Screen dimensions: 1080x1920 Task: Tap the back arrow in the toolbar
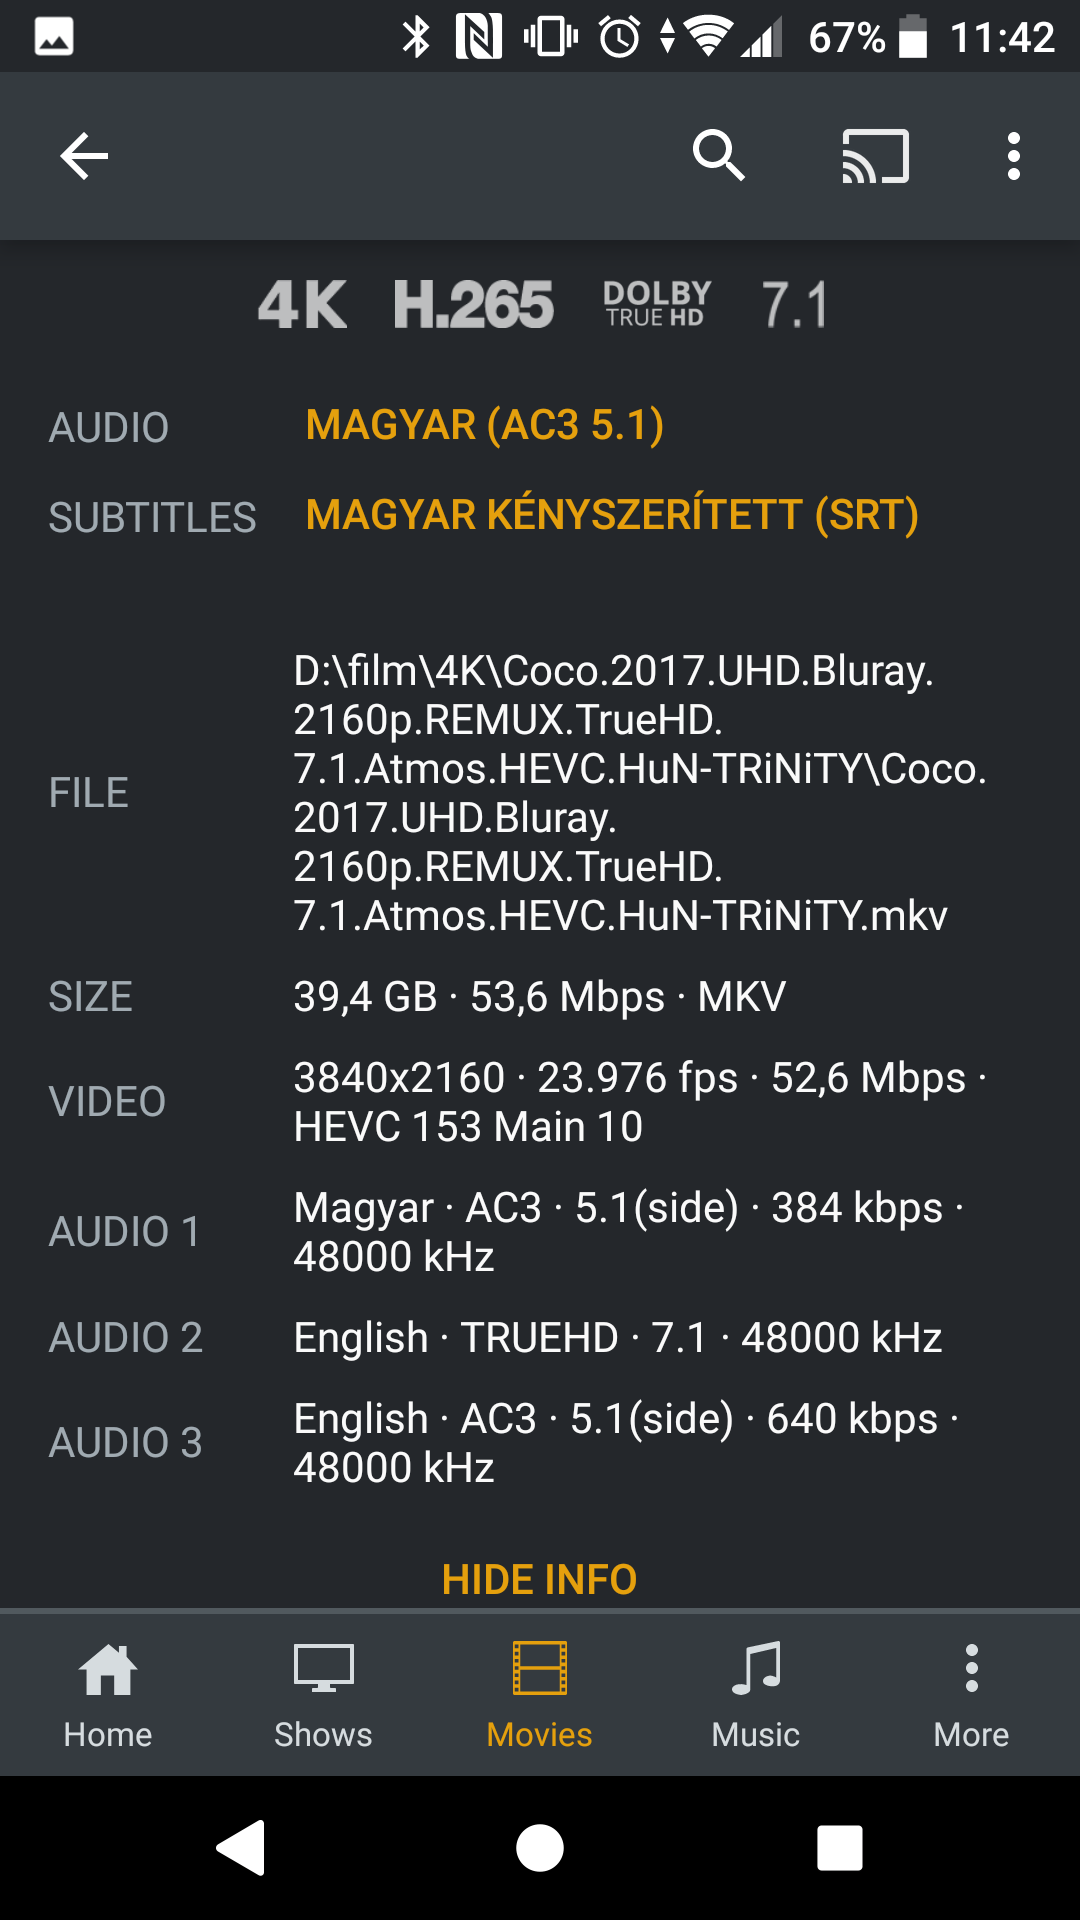[x=84, y=156]
